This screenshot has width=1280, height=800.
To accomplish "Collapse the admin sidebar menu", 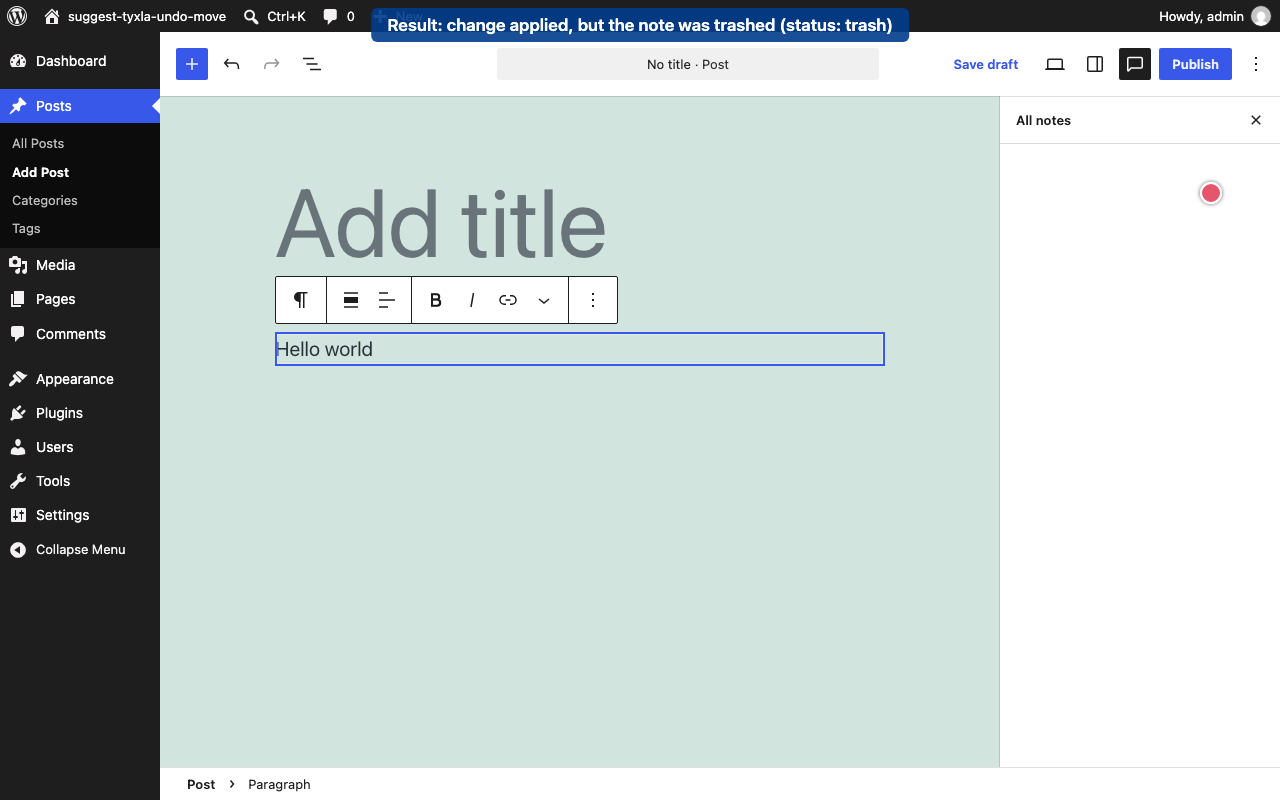I will pos(80,549).
